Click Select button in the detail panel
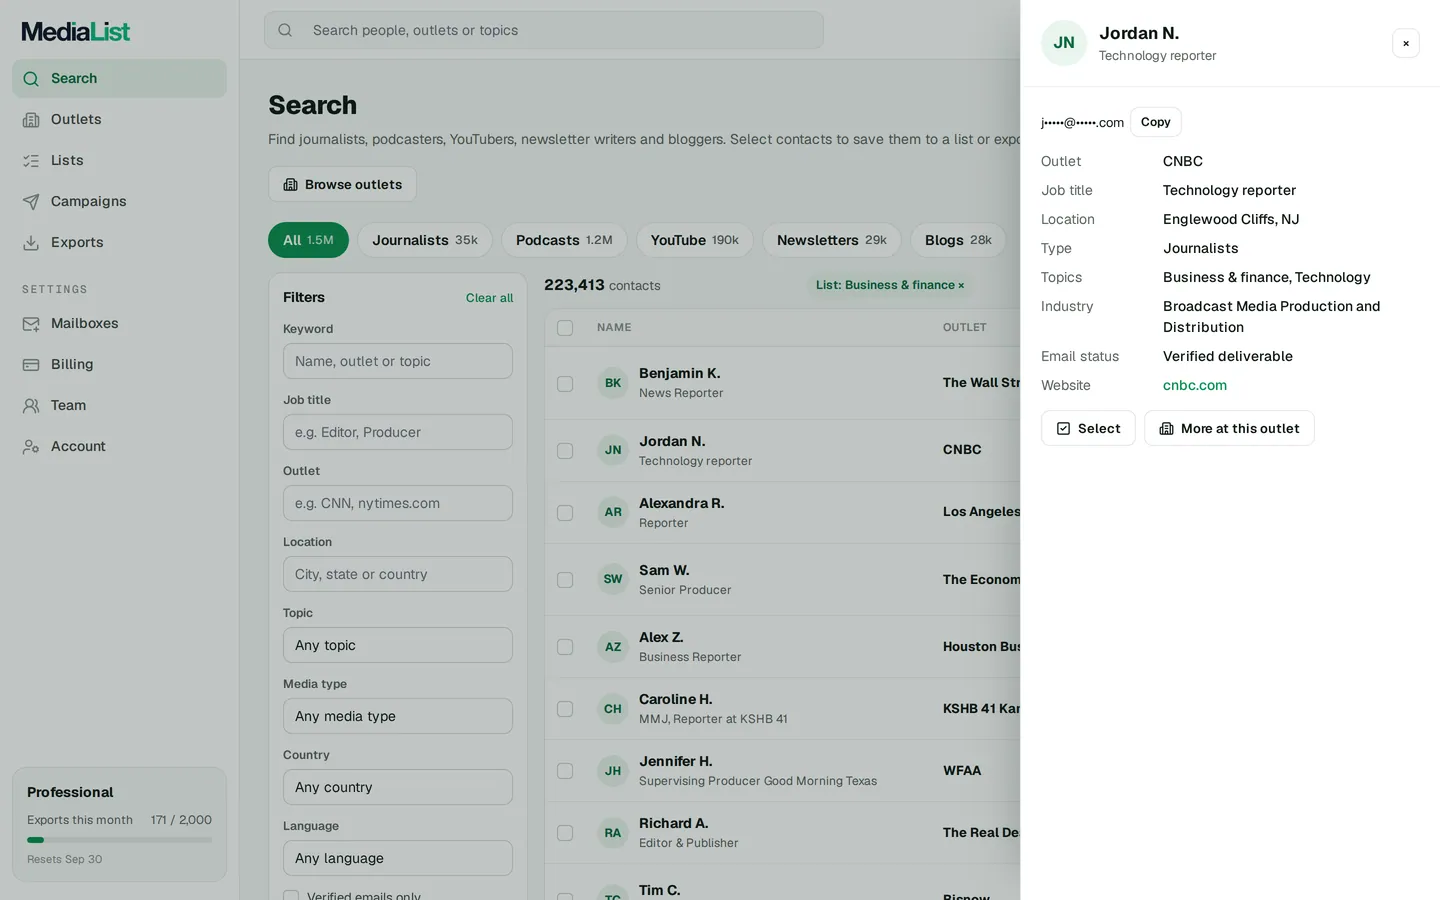This screenshot has width=1440, height=900. coord(1088,428)
